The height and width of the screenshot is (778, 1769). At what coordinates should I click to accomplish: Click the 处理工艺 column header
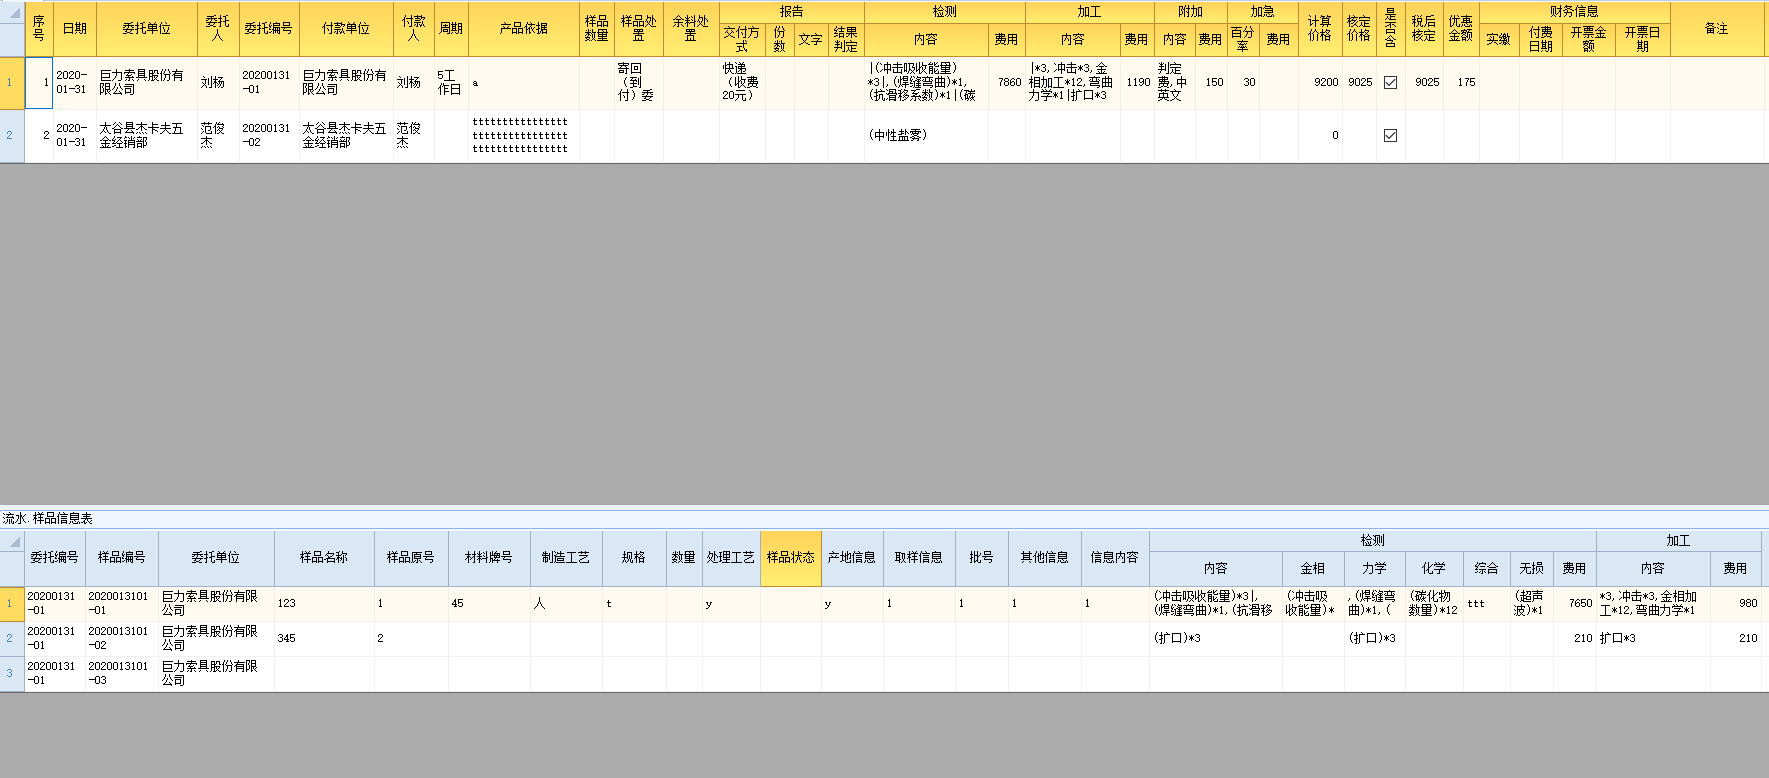pos(731,557)
